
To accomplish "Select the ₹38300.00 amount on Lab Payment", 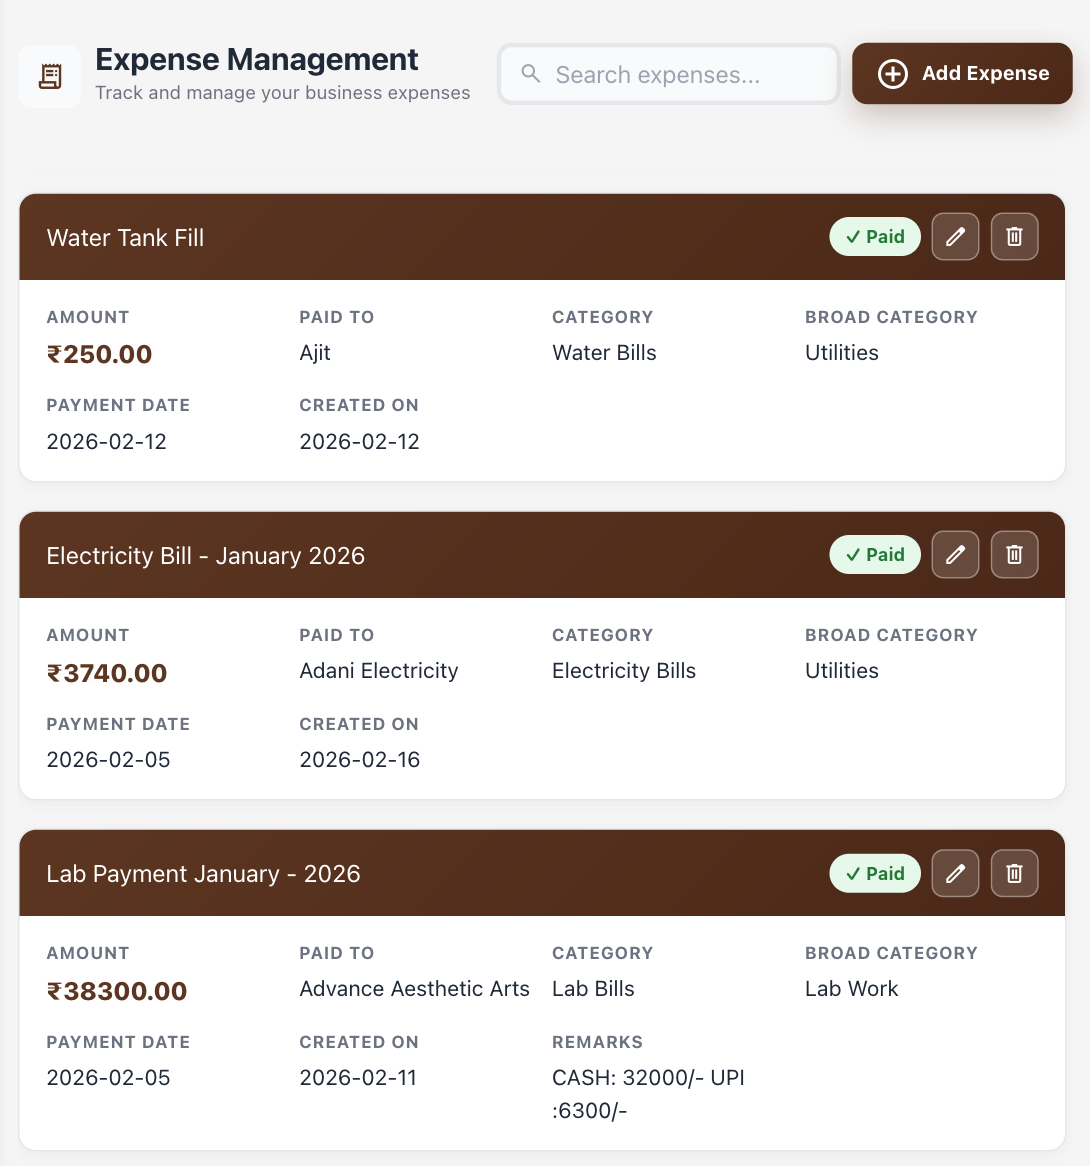I will (116, 991).
